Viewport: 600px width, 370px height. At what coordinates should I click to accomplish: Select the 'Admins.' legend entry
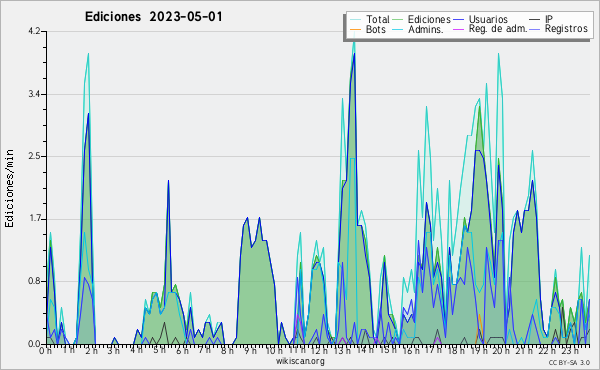426,29
